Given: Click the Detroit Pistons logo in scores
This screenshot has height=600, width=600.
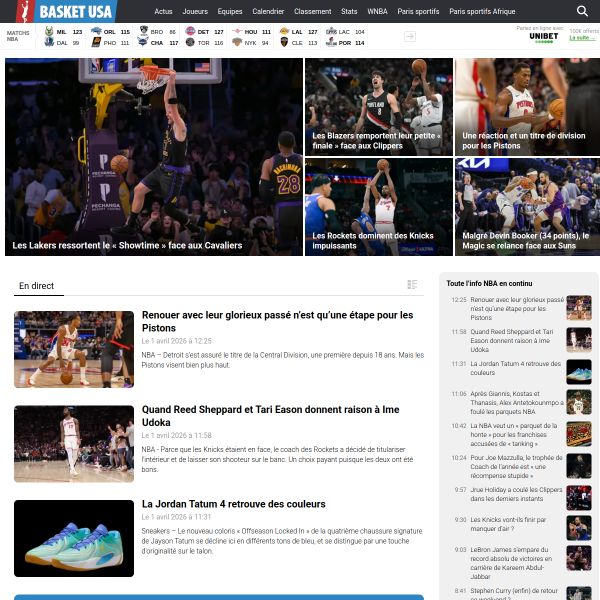Looking at the screenshot, I should 190,31.
